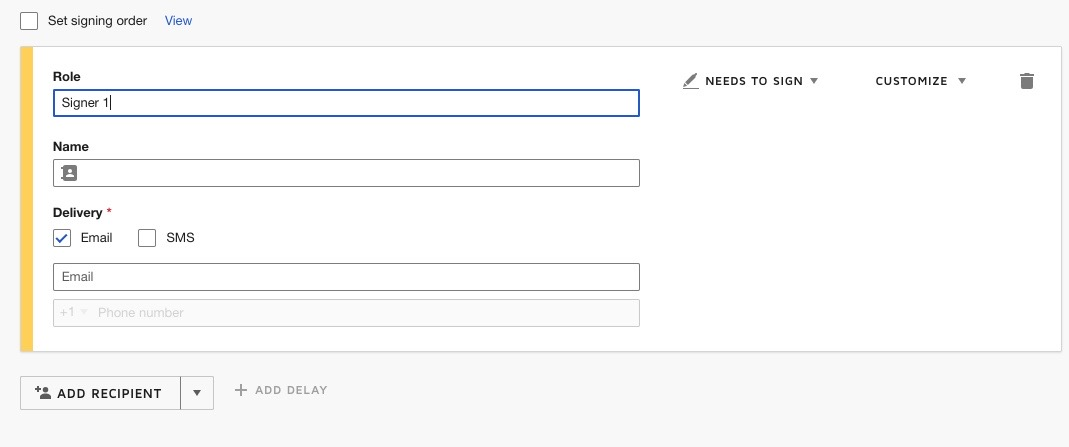Screen dimensions: 1069x447
Task: Click the Add Delay button
Action: click(281, 390)
